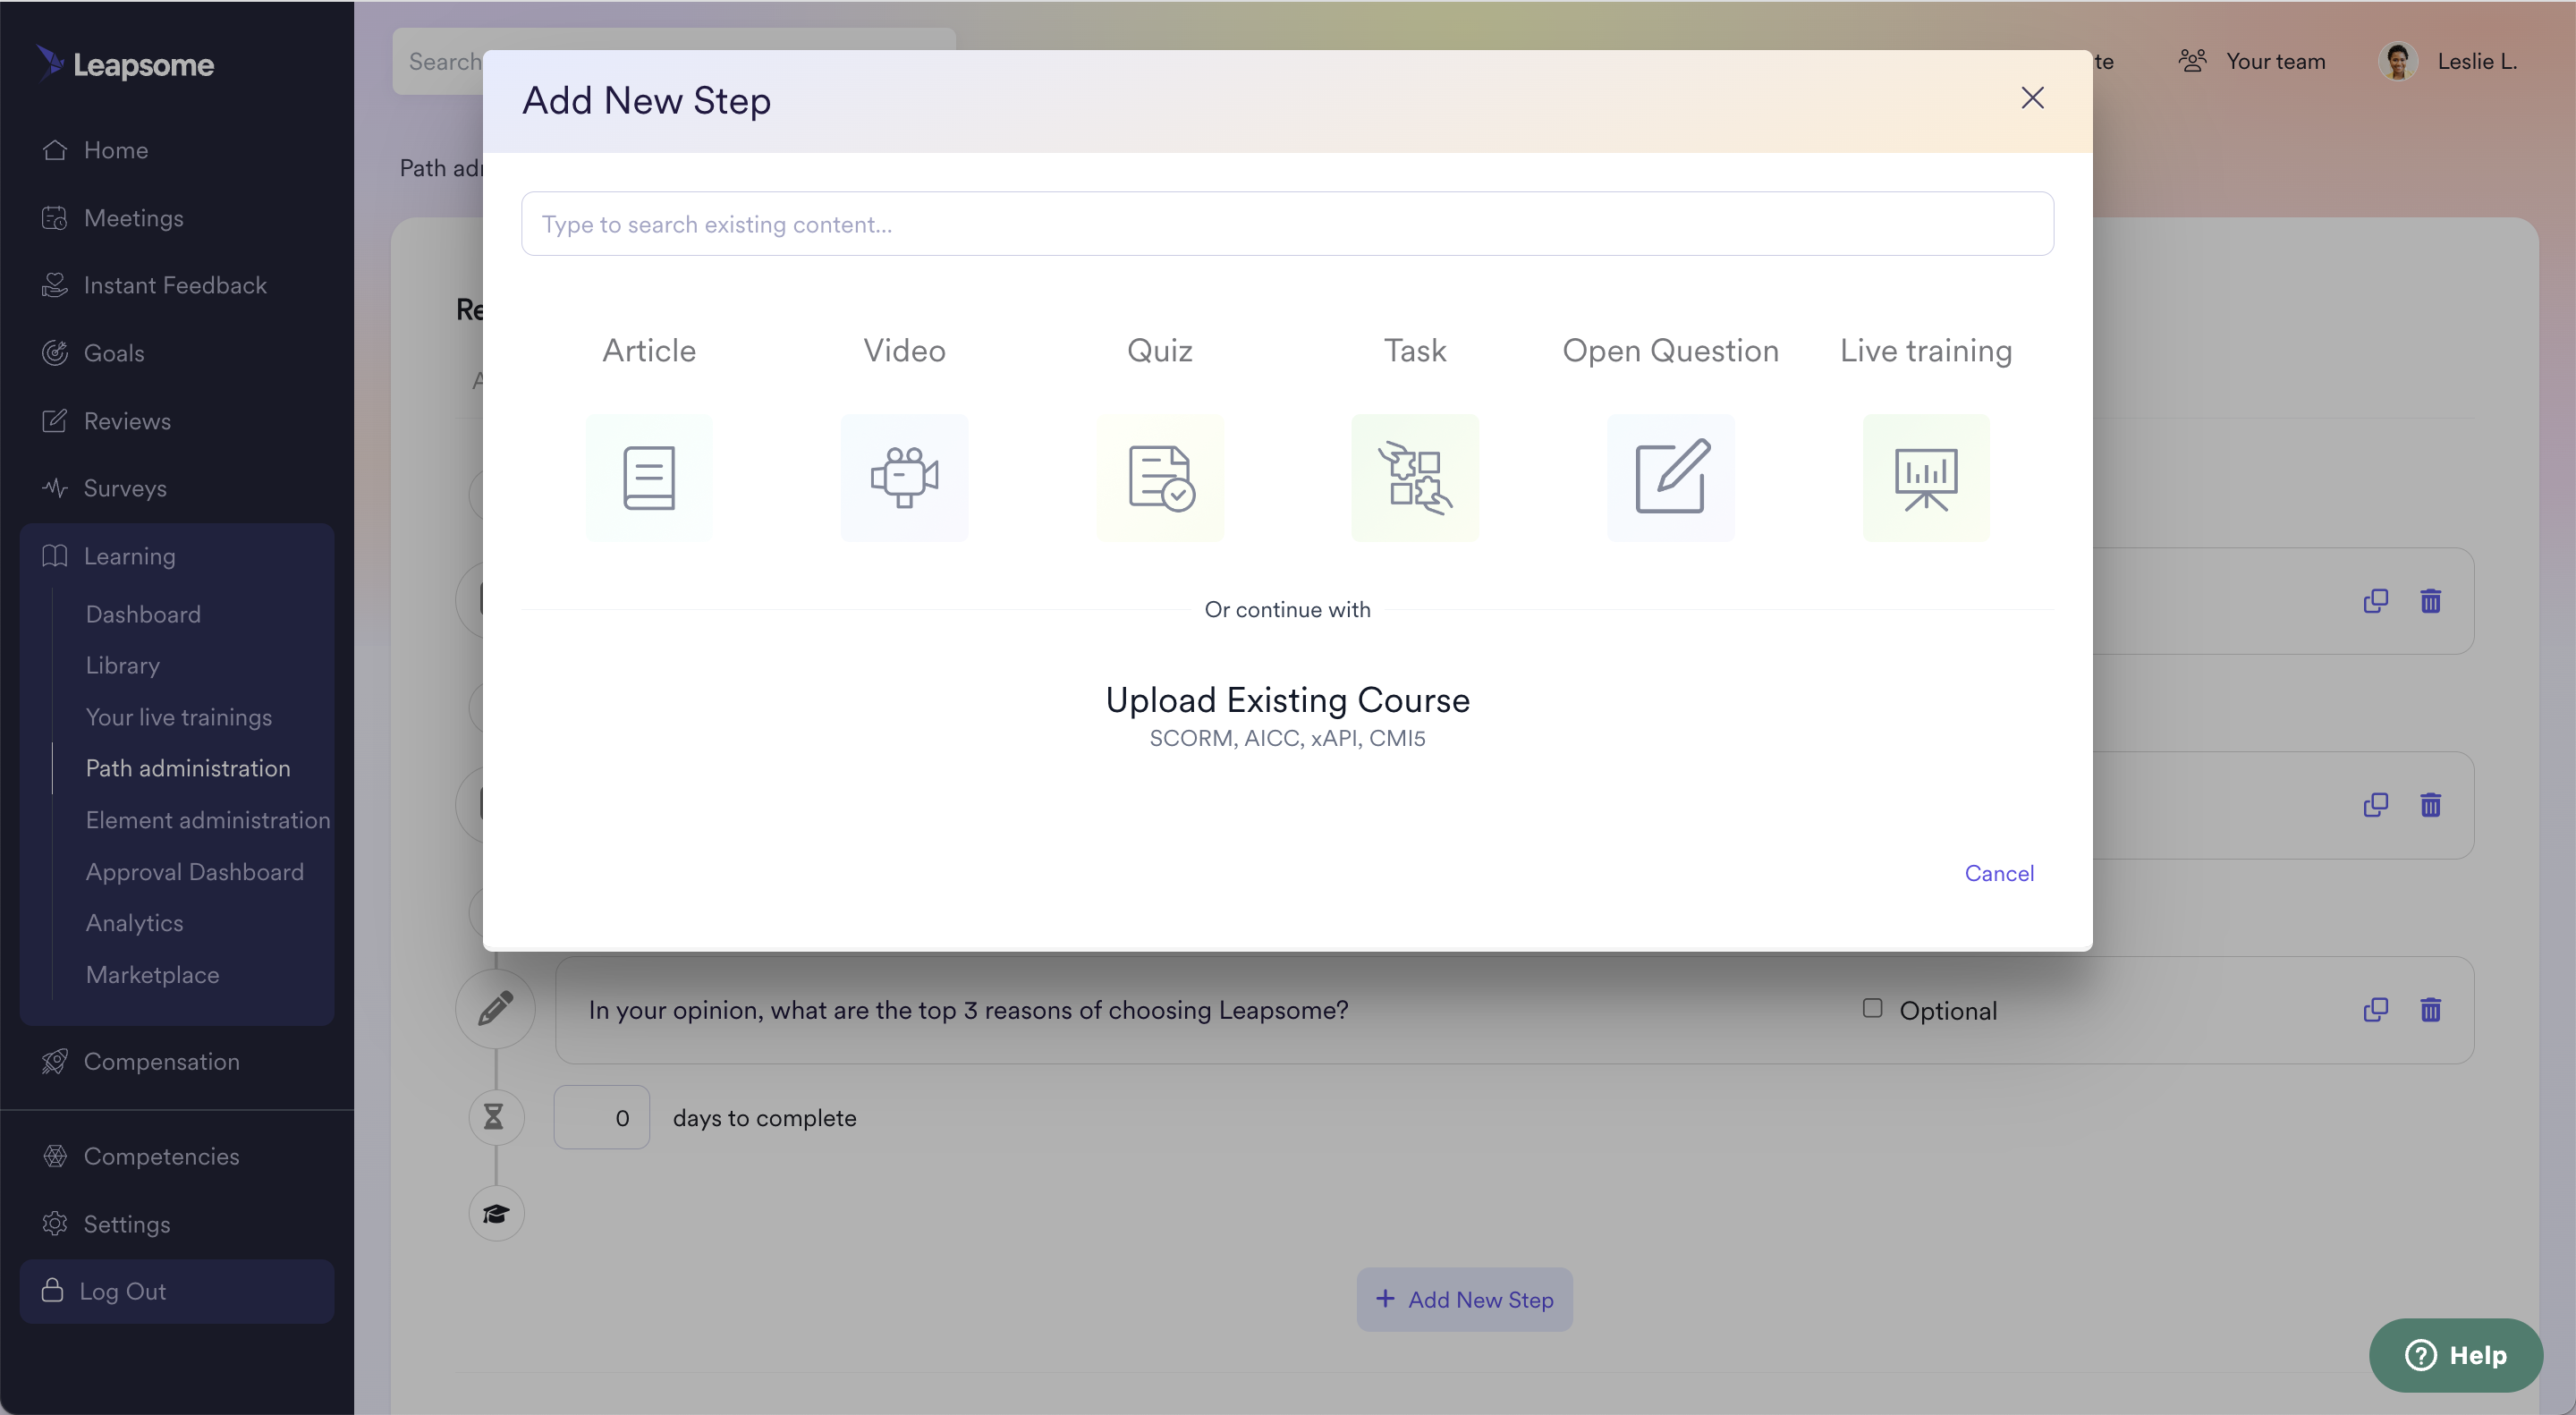Choose the Video camera icon
This screenshot has width=2576, height=1415.
pyautogui.click(x=904, y=477)
